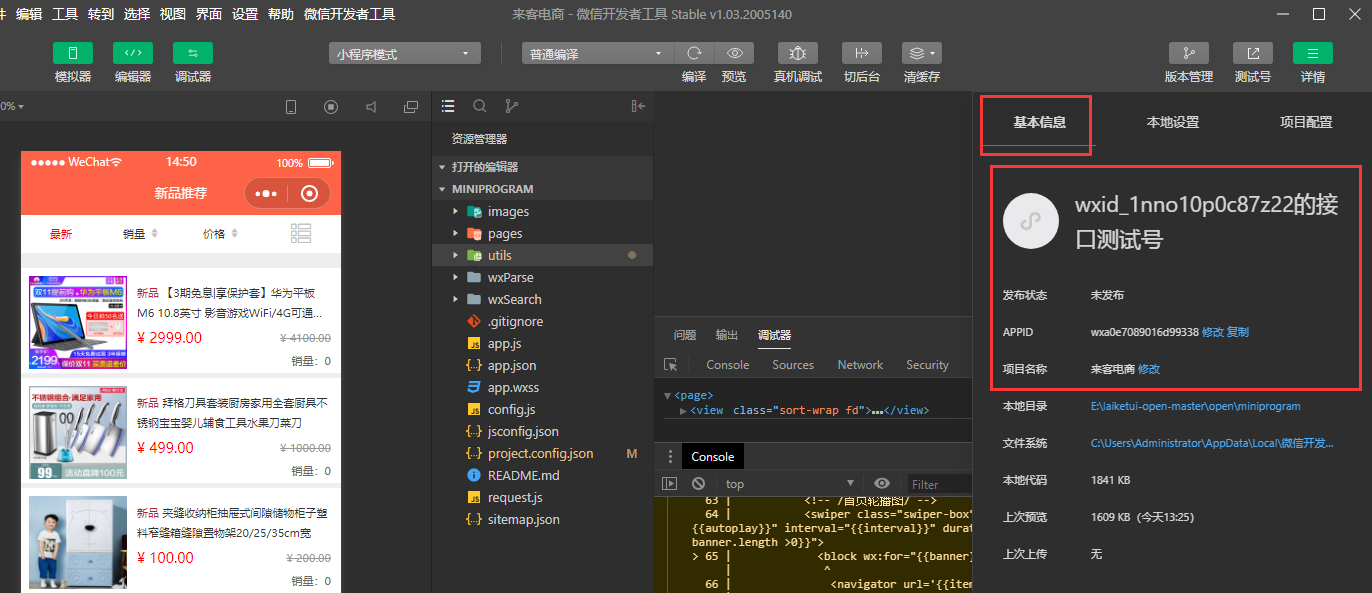
Task: Open the search icon in file sidebar
Action: pyautogui.click(x=480, y=105)
